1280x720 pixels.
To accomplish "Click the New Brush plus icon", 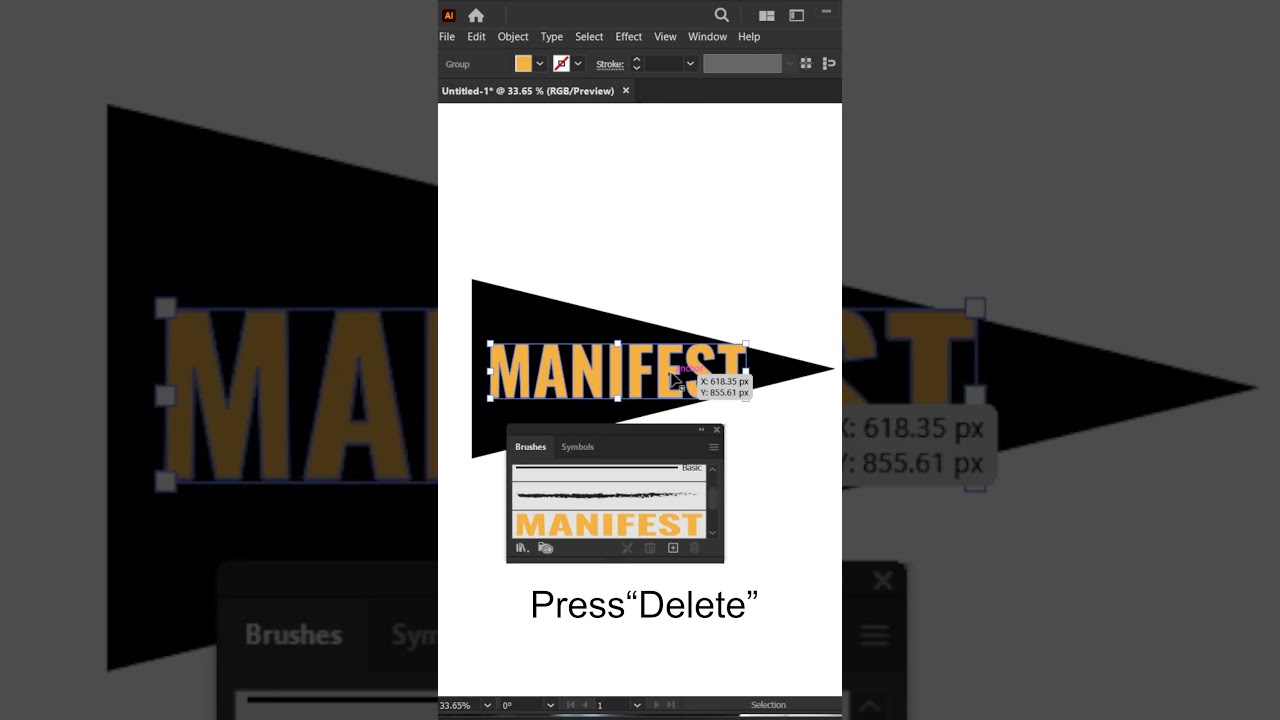I will [x=673, y=548].
